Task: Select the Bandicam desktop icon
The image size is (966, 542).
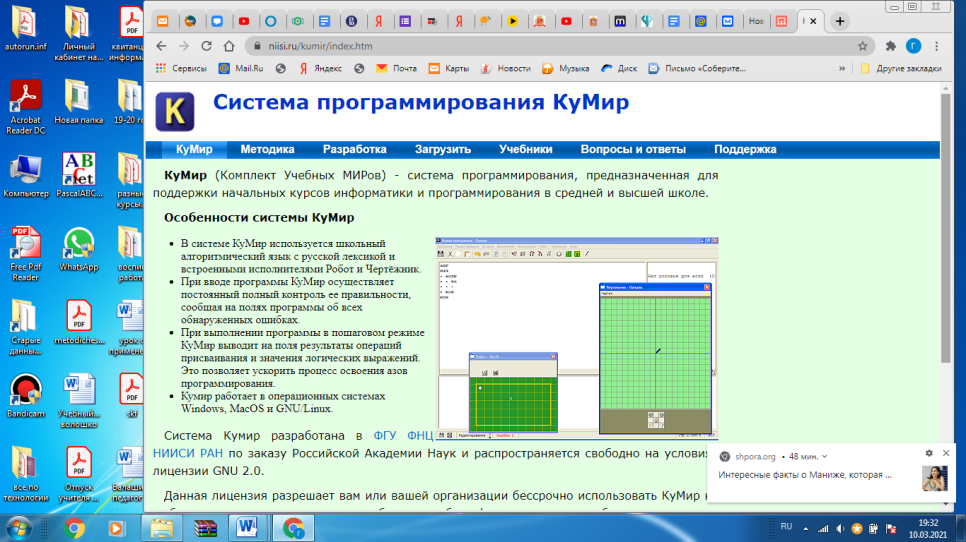Action: (25, 397)
